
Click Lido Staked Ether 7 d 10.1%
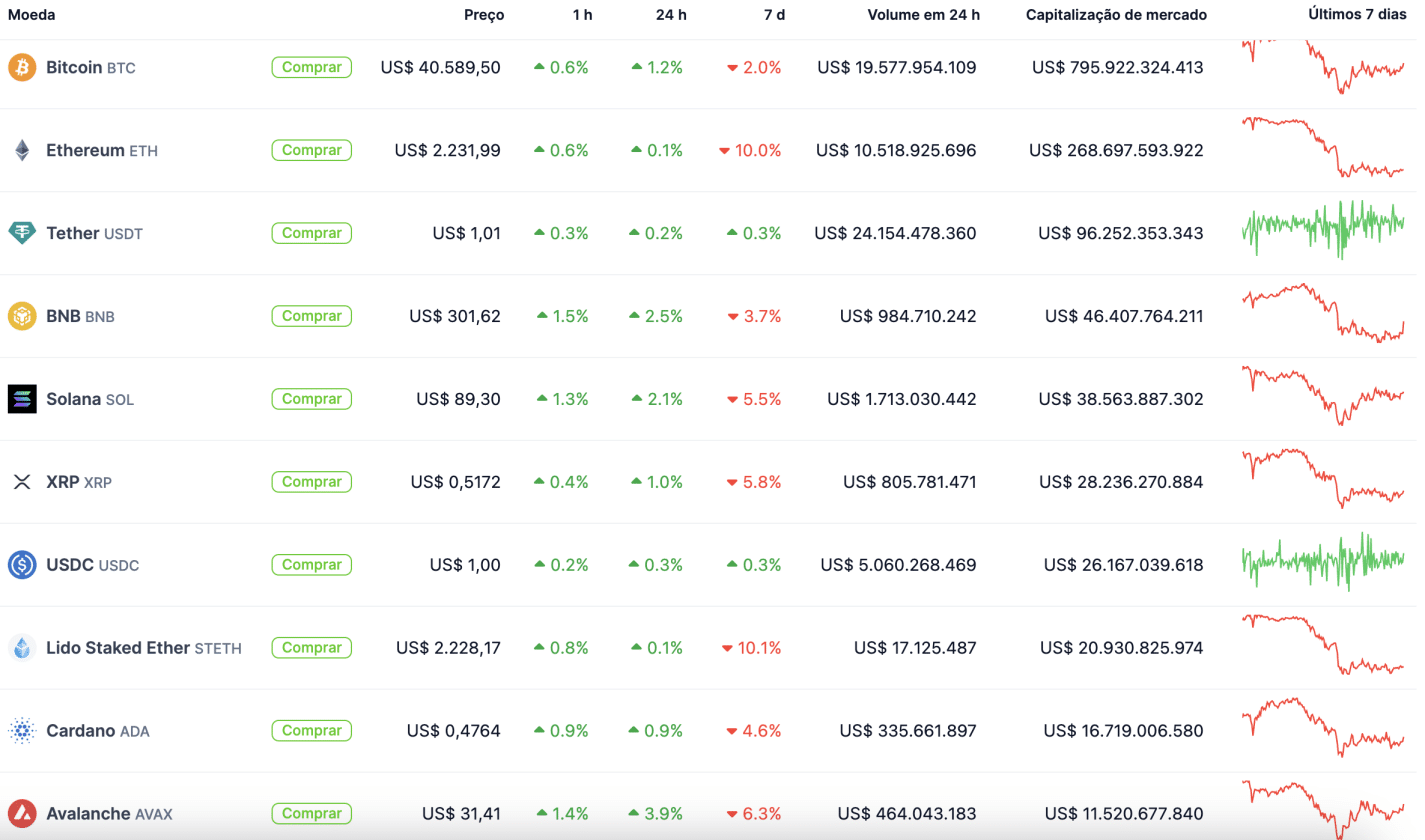pyautogui.click(x=751, y=648)
